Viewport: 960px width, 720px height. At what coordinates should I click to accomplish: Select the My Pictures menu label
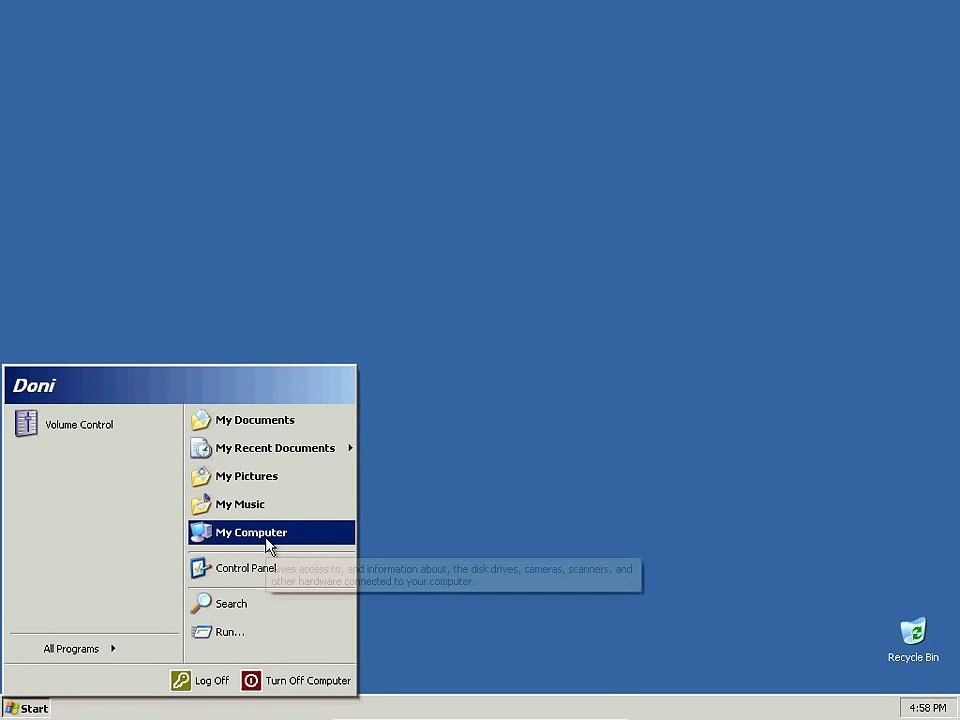247,476
